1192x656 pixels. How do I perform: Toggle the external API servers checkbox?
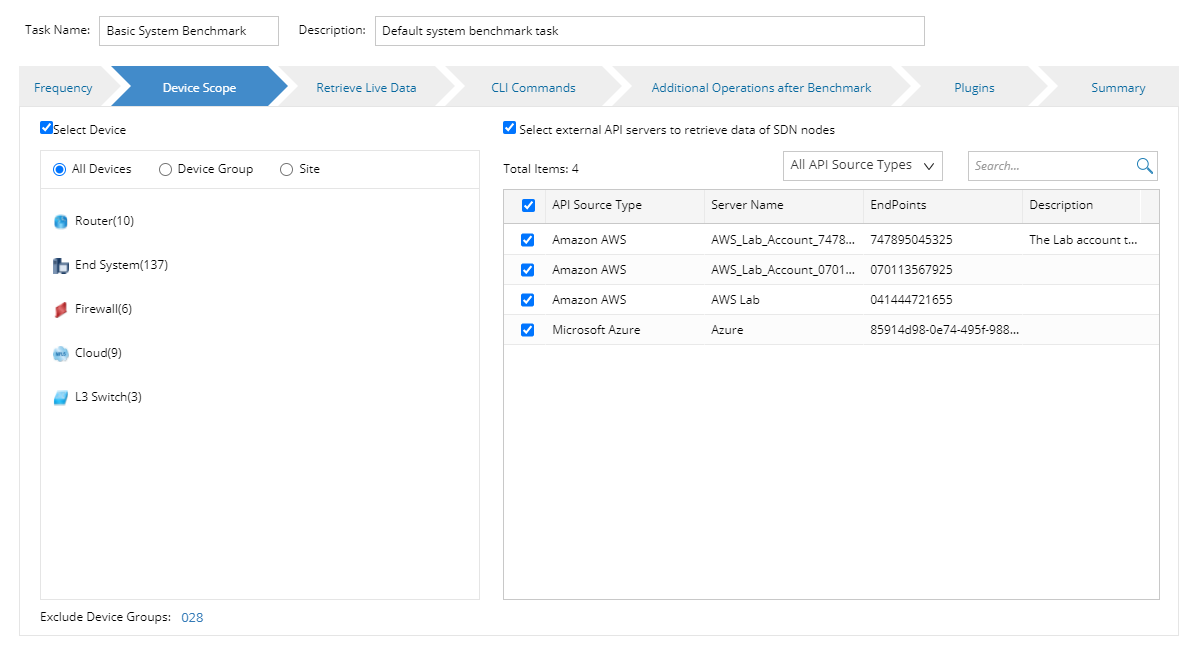510,128
